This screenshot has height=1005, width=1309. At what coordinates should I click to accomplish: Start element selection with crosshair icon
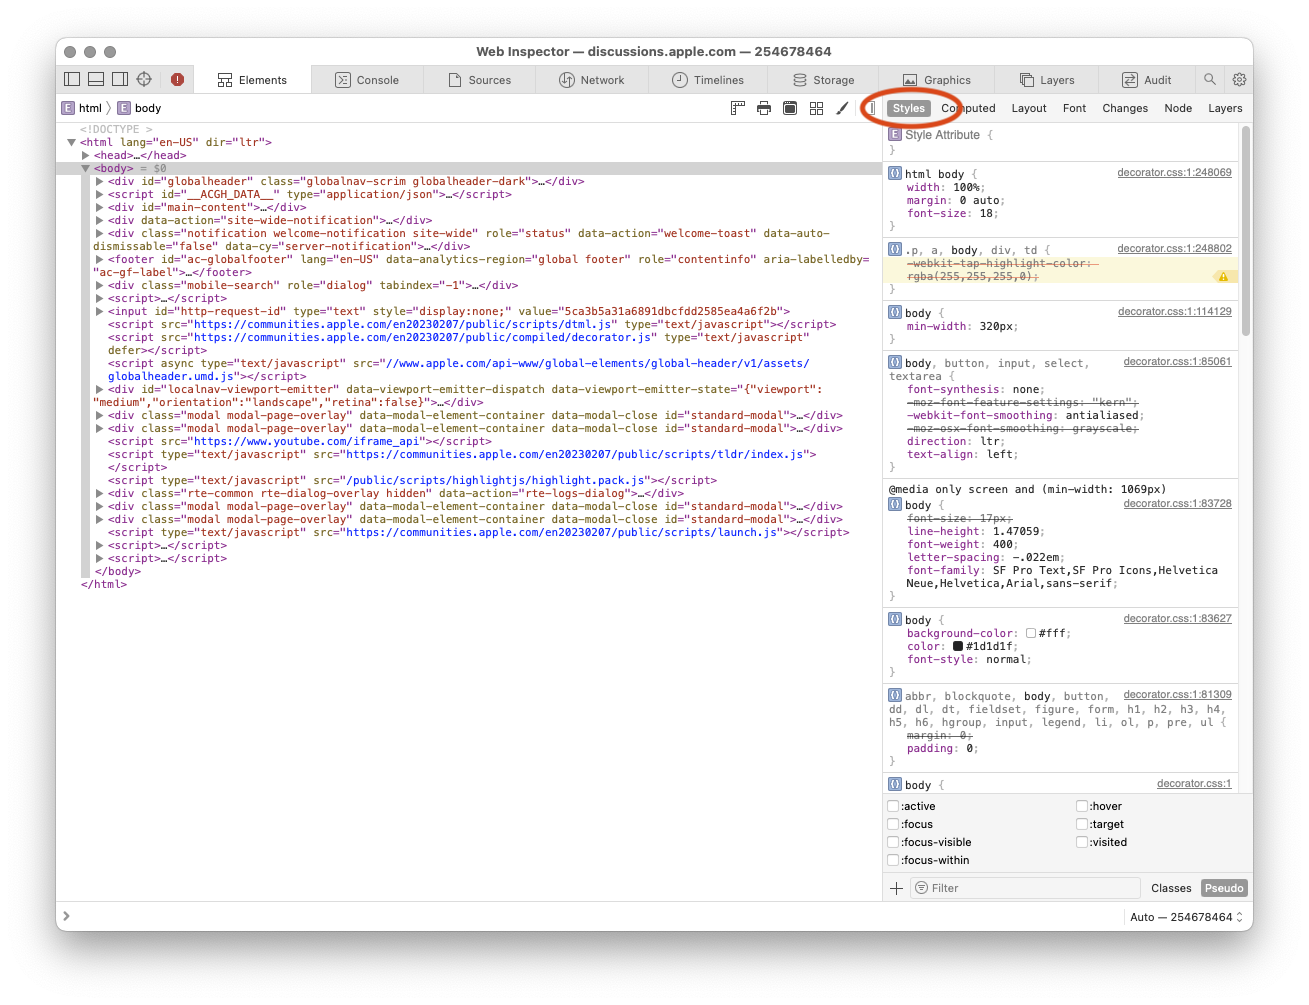(144, 79)
